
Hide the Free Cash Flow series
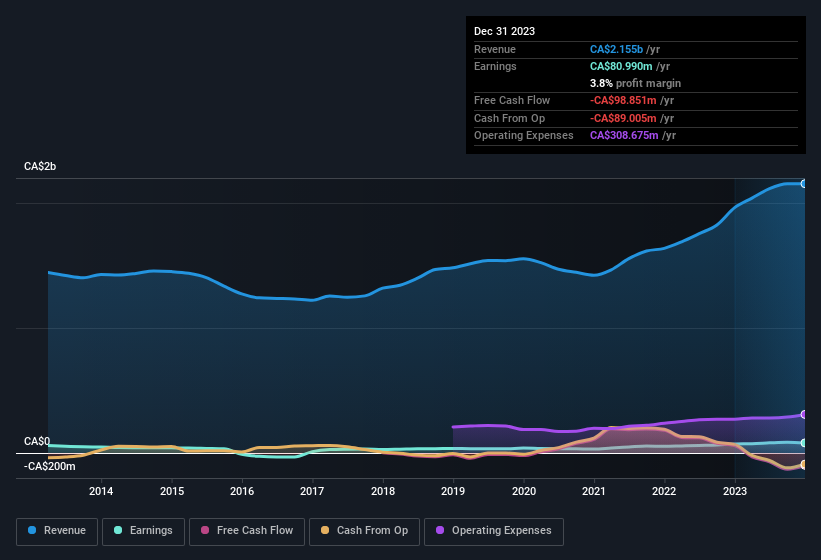245,530
